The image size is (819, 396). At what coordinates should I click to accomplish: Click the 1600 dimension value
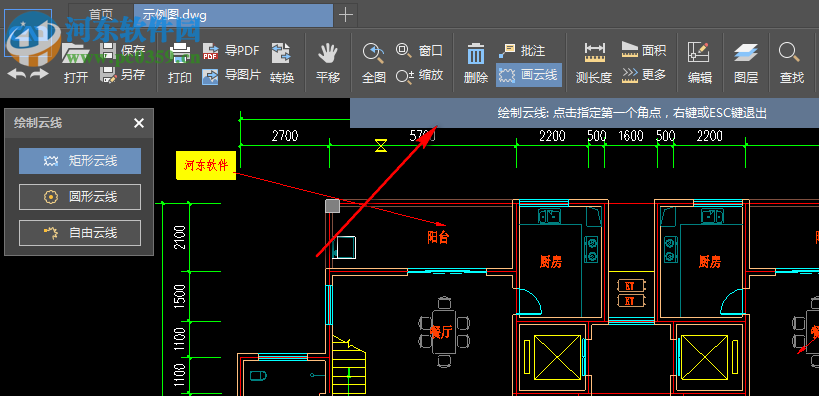(x=631, y=136)
